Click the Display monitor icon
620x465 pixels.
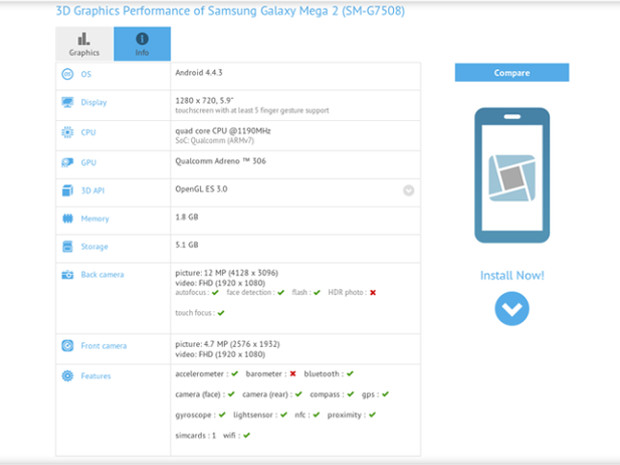pos(68,102)
